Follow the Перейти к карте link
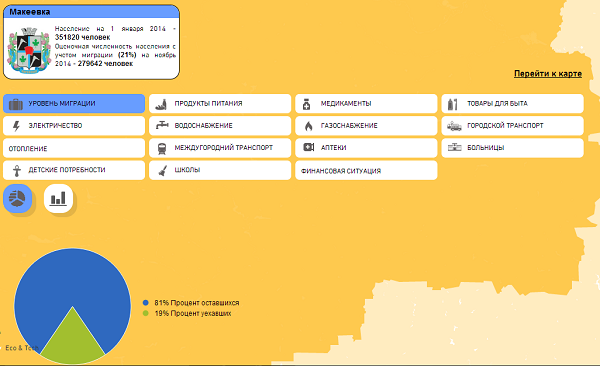Viewport: 600px width, 366px height. [548, 74]
